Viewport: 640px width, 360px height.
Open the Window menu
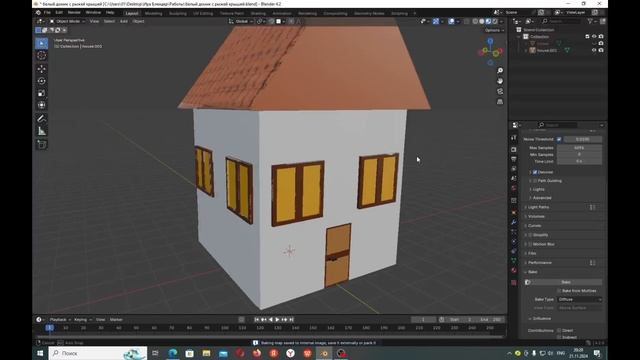pos(93,13)
